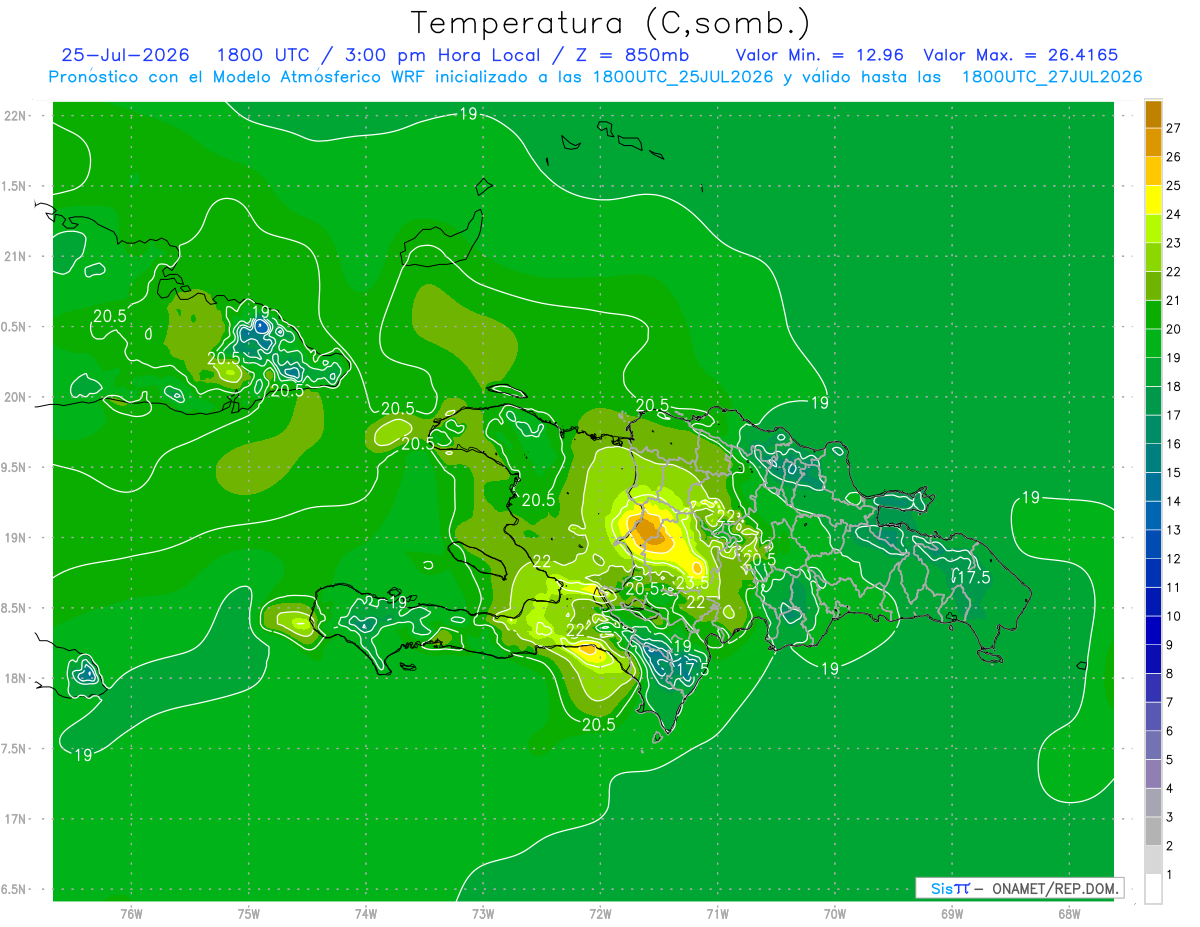Click legend scale number 21
The width and height of the screenshot is (1200, 927).
(x=1174, y=300)
